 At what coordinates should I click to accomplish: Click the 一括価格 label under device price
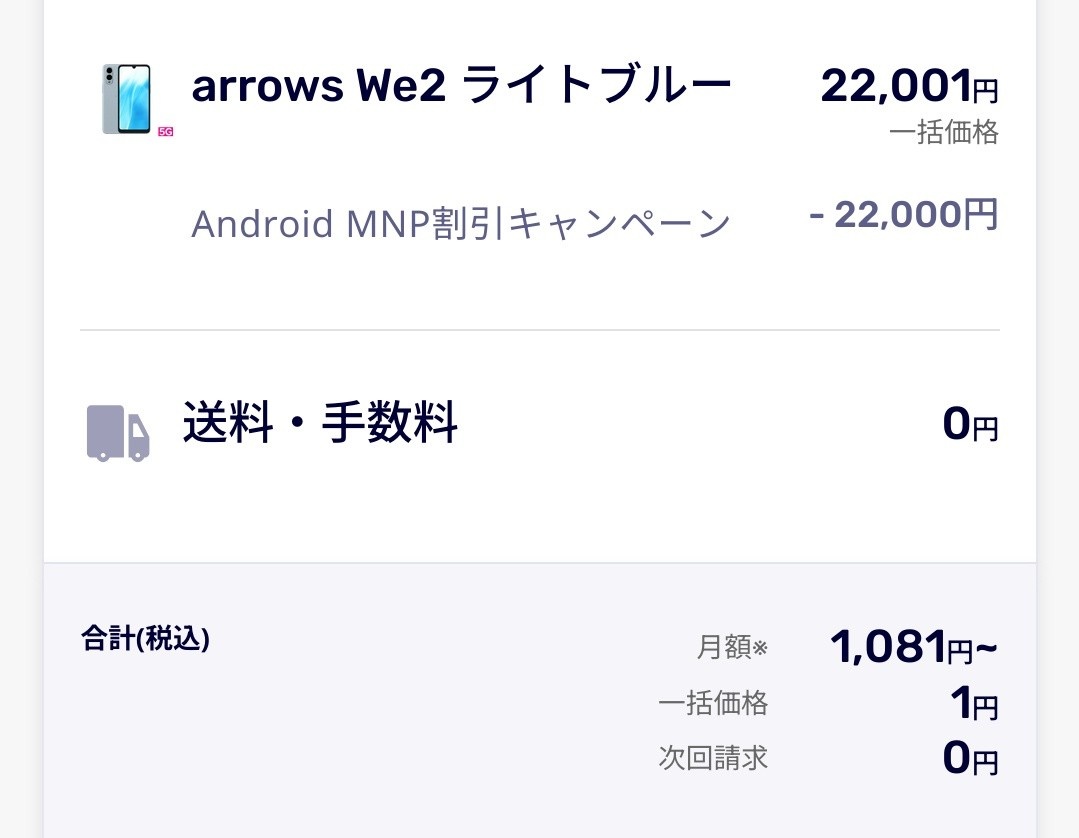point(943,132)
